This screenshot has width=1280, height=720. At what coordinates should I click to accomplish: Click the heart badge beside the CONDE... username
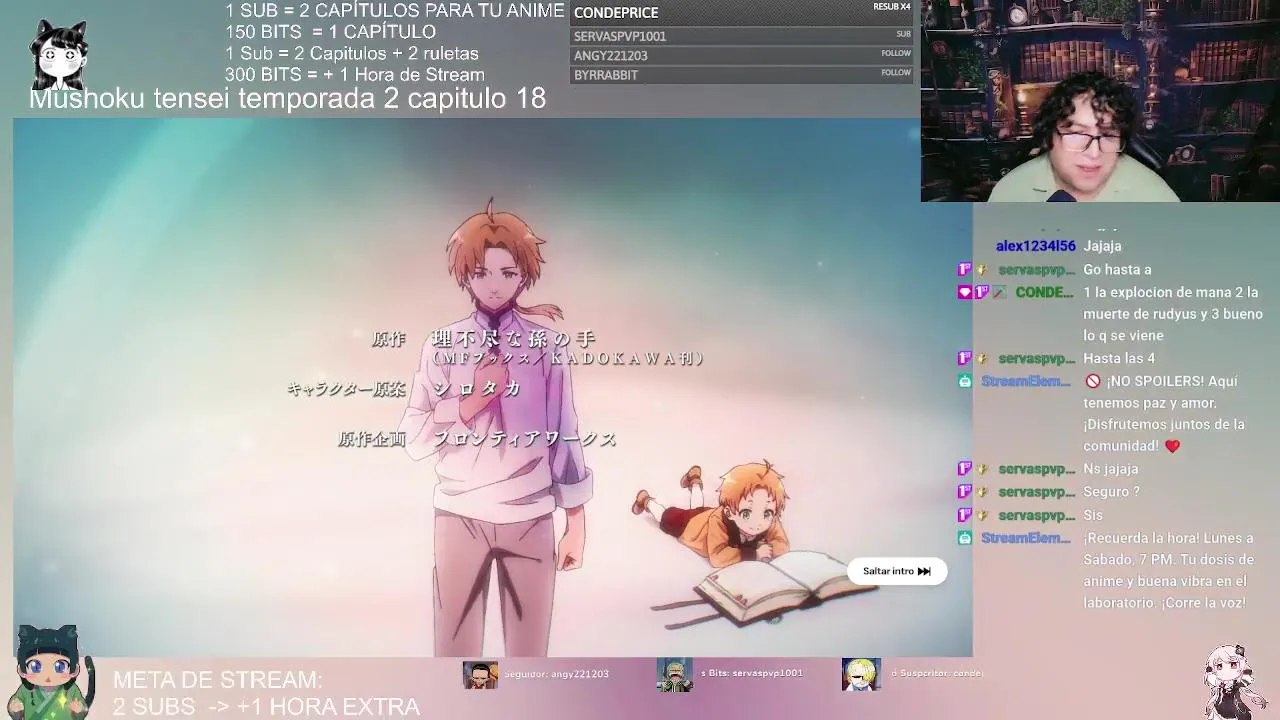(x=965, y=293)
